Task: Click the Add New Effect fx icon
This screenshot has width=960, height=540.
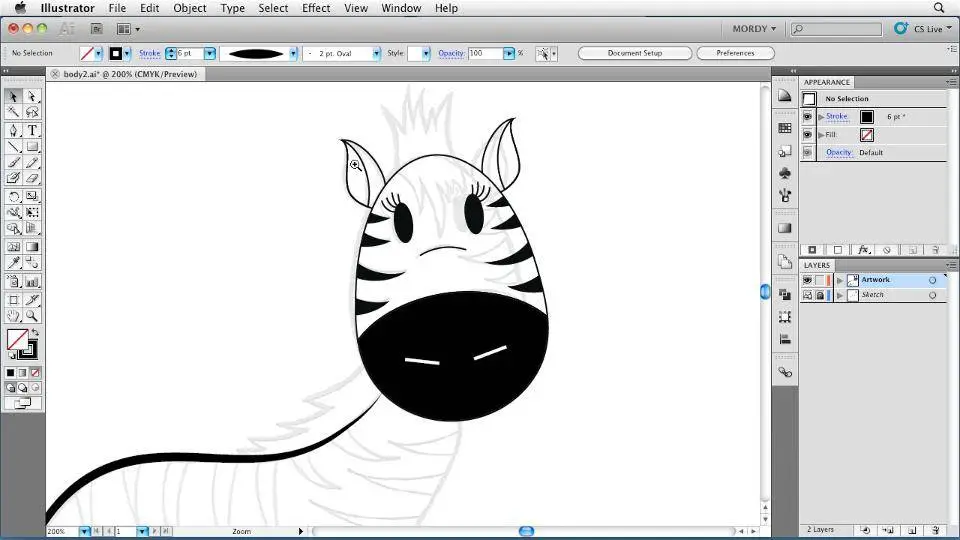Action: coord(862,250)
